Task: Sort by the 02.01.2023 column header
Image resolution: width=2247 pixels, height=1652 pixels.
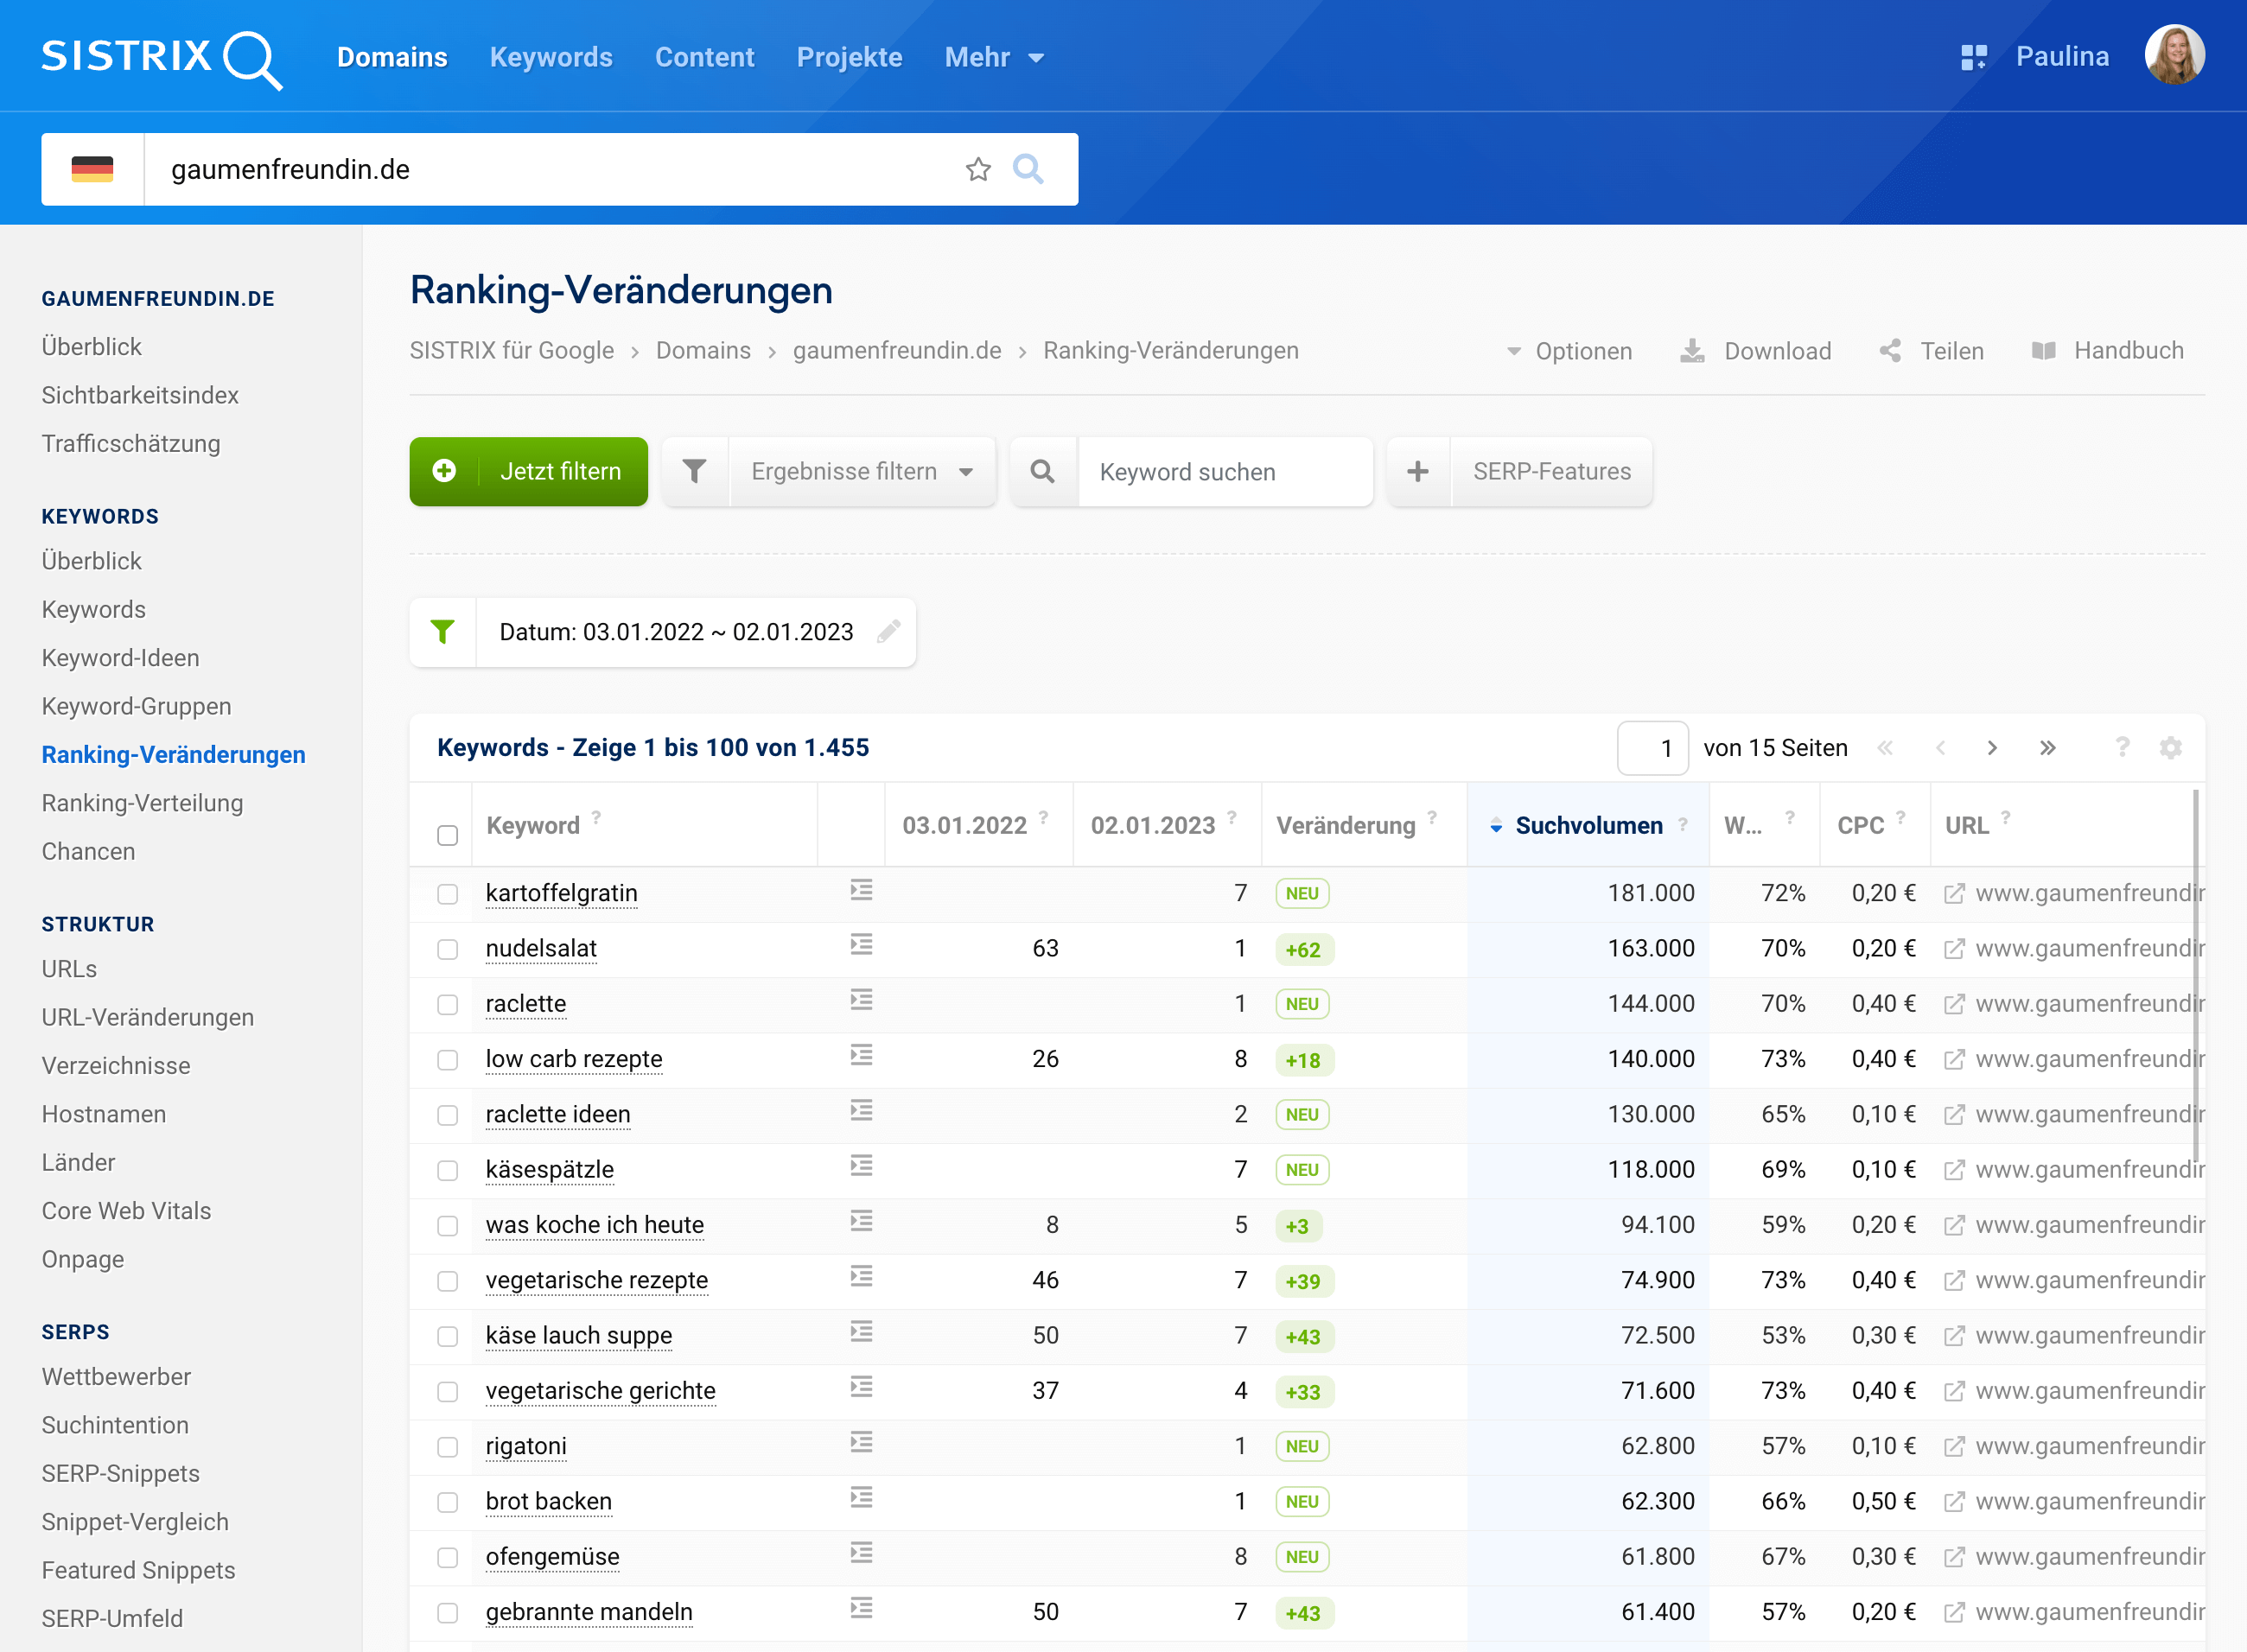Action: (1152, 825)
